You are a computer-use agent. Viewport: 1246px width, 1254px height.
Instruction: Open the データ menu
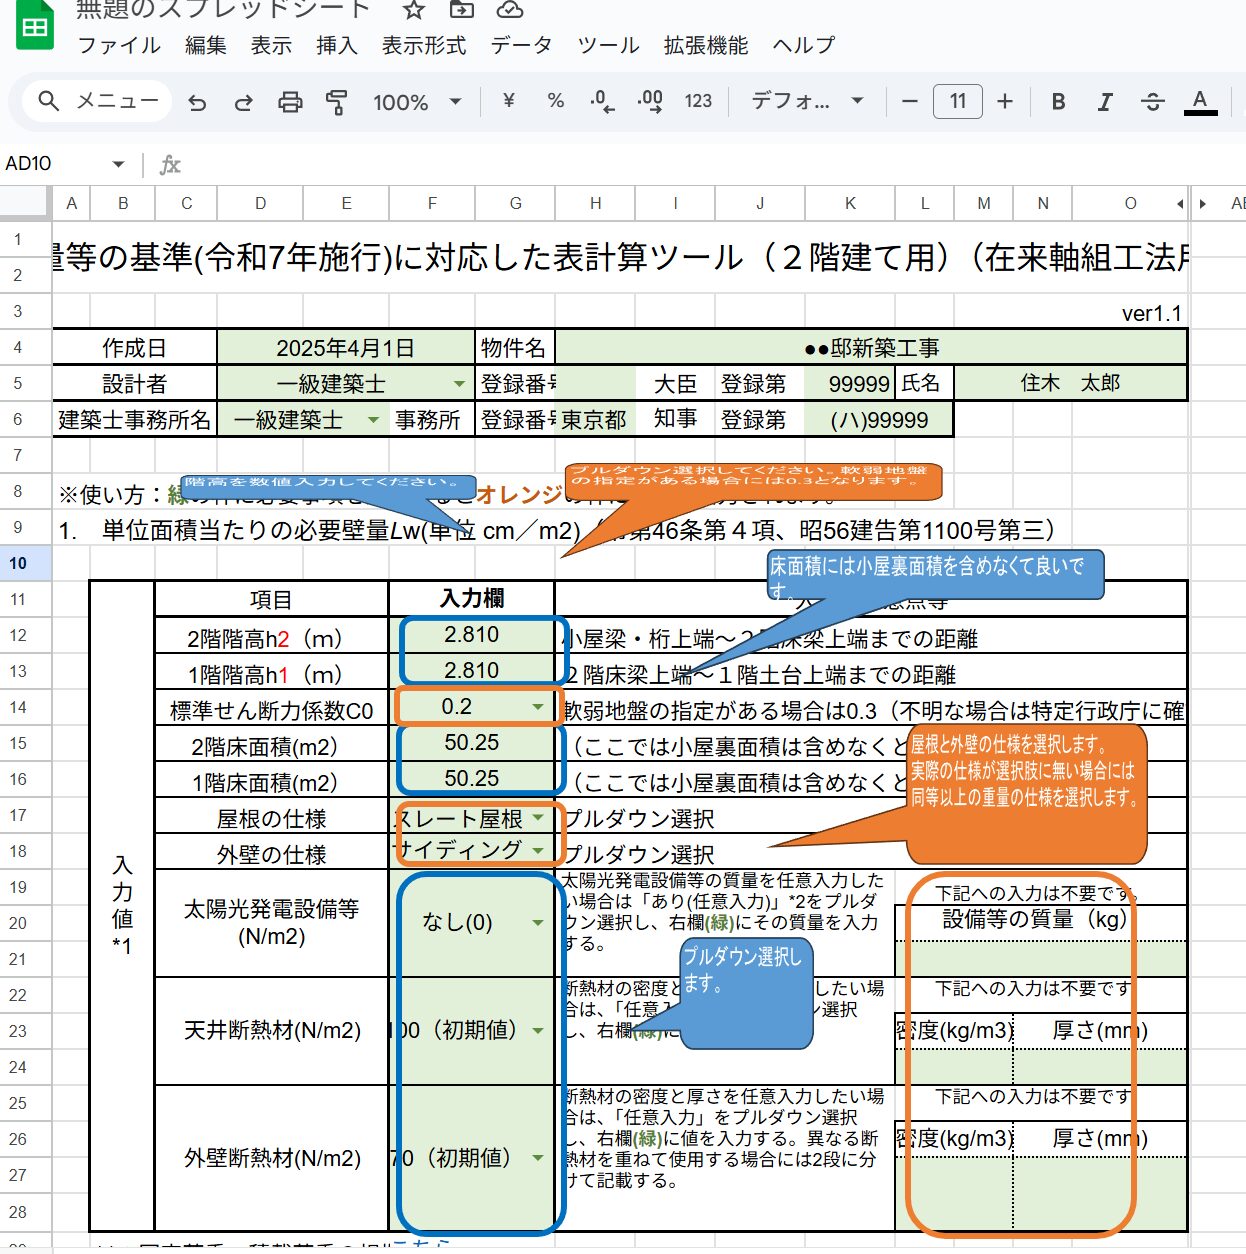tap(522, 45)
